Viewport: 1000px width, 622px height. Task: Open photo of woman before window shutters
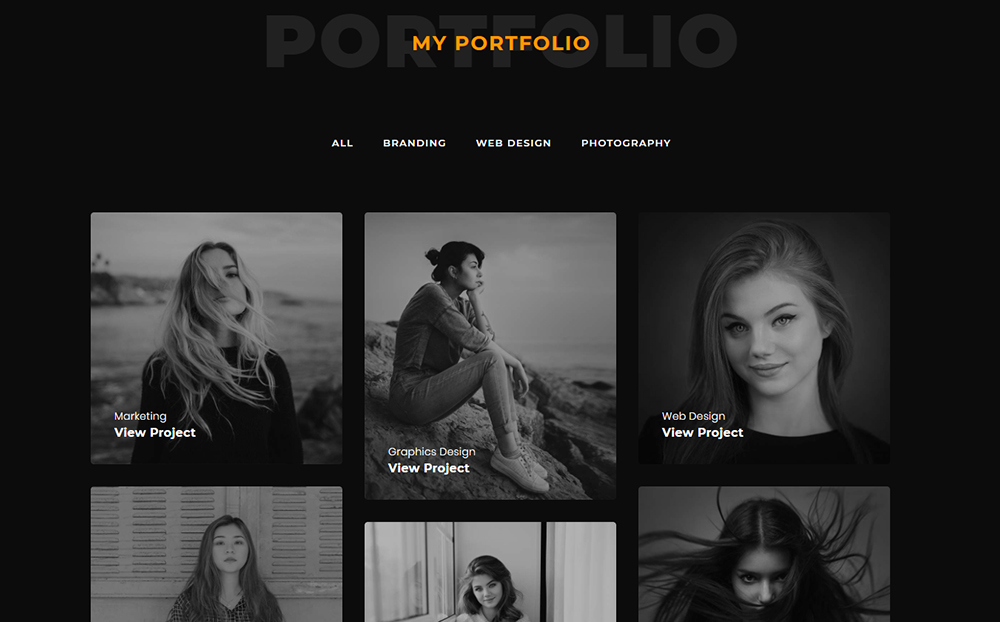point(216,554)
